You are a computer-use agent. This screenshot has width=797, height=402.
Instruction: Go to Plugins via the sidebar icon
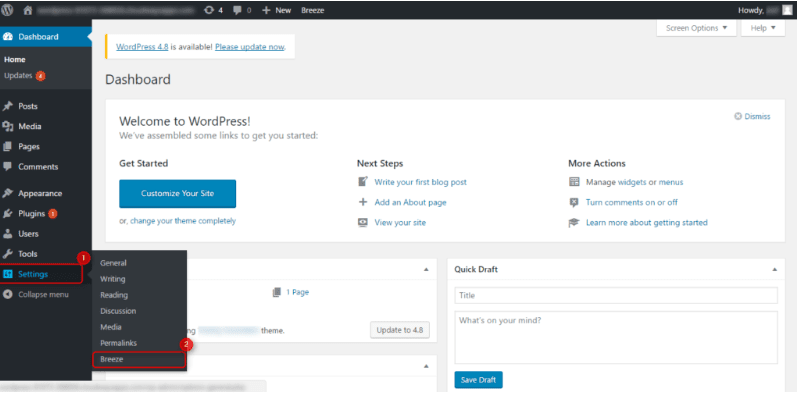pyautogui.click(x=8, y=213)
